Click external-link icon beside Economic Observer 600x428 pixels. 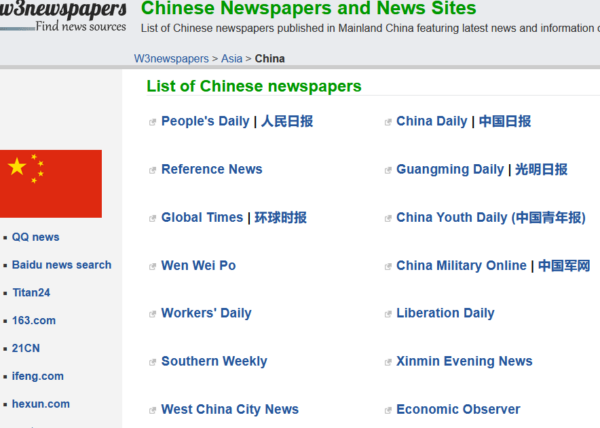pos(388,410)
